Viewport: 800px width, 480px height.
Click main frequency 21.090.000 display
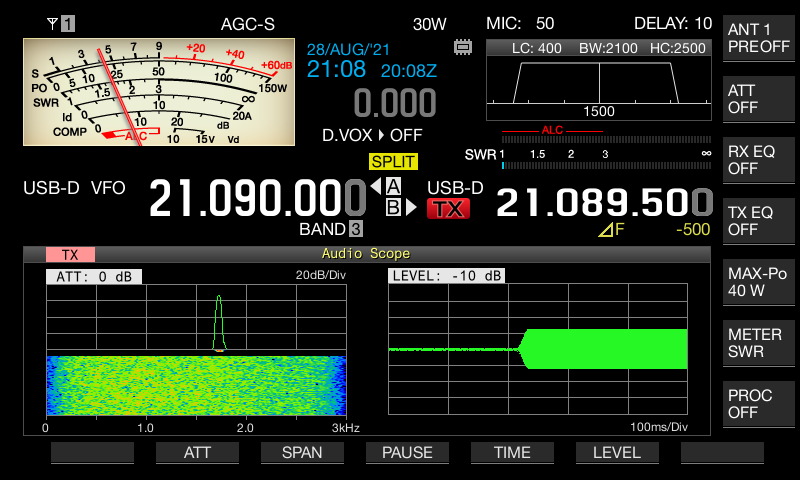coord(258,198)
